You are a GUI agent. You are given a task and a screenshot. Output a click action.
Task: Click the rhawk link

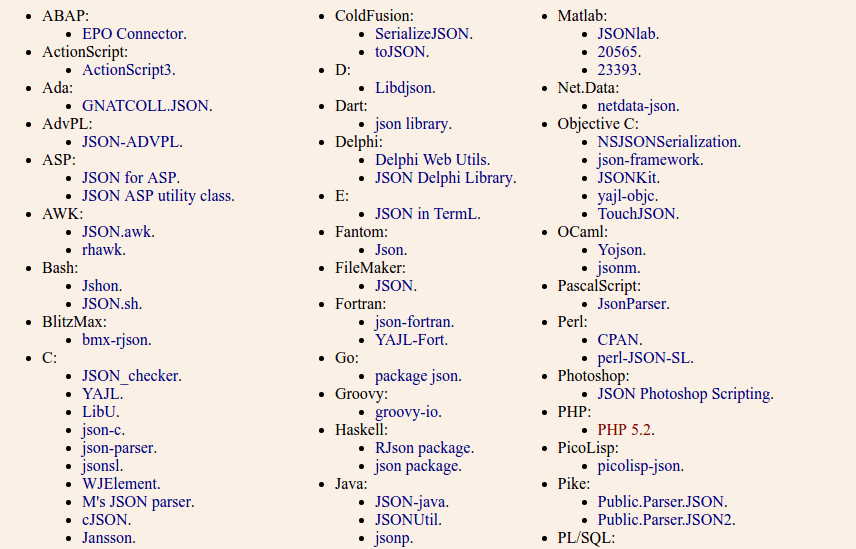point(102,250)
